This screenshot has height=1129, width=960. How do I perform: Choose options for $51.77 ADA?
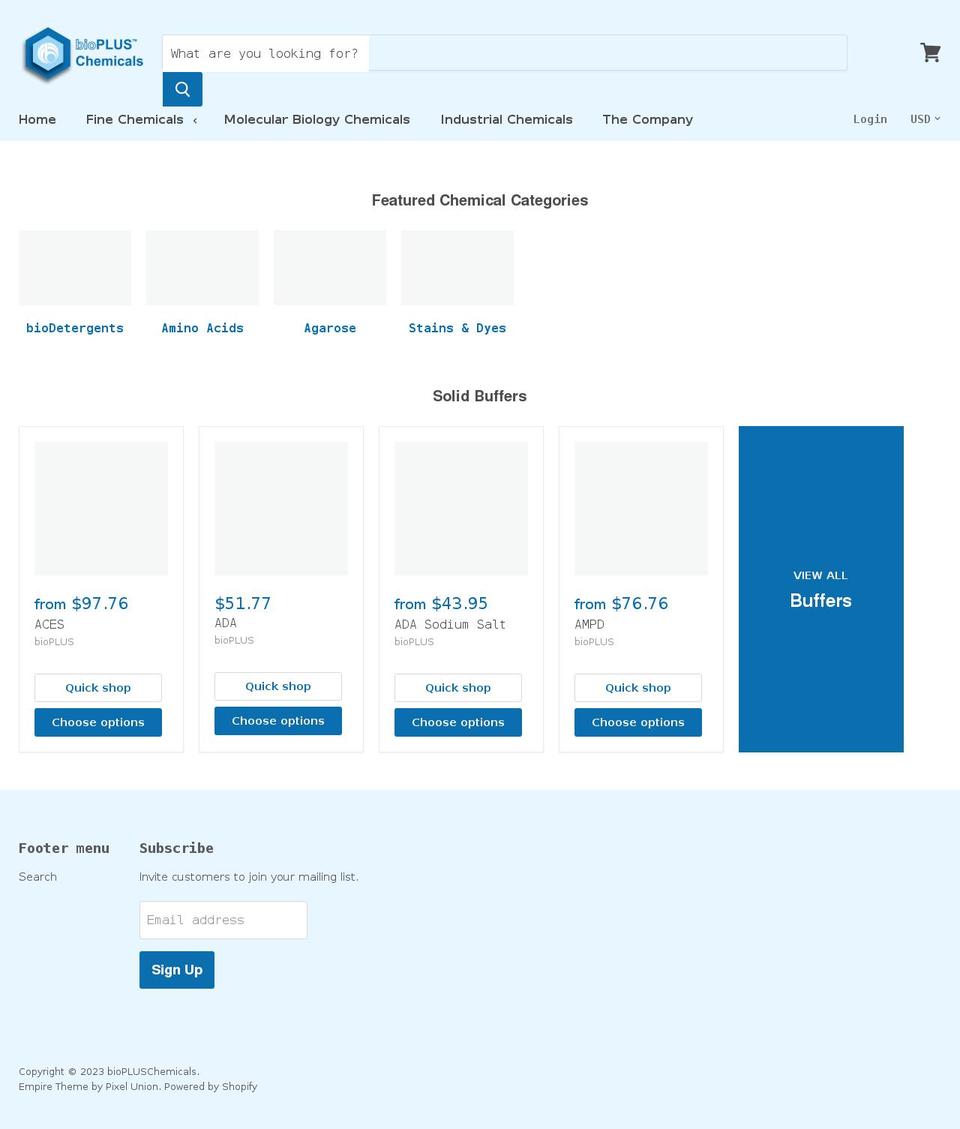click(x=278, y=721)
